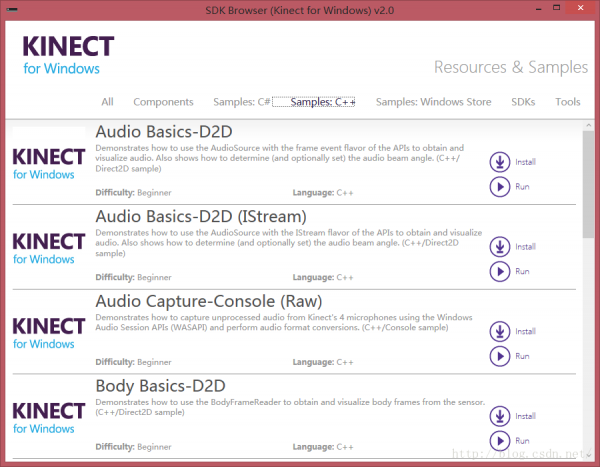This screenshot has height=467, width=600.
Task: Click Run play icon for Audio Basics-D2D (IStream)
Action: coord(500,271)
